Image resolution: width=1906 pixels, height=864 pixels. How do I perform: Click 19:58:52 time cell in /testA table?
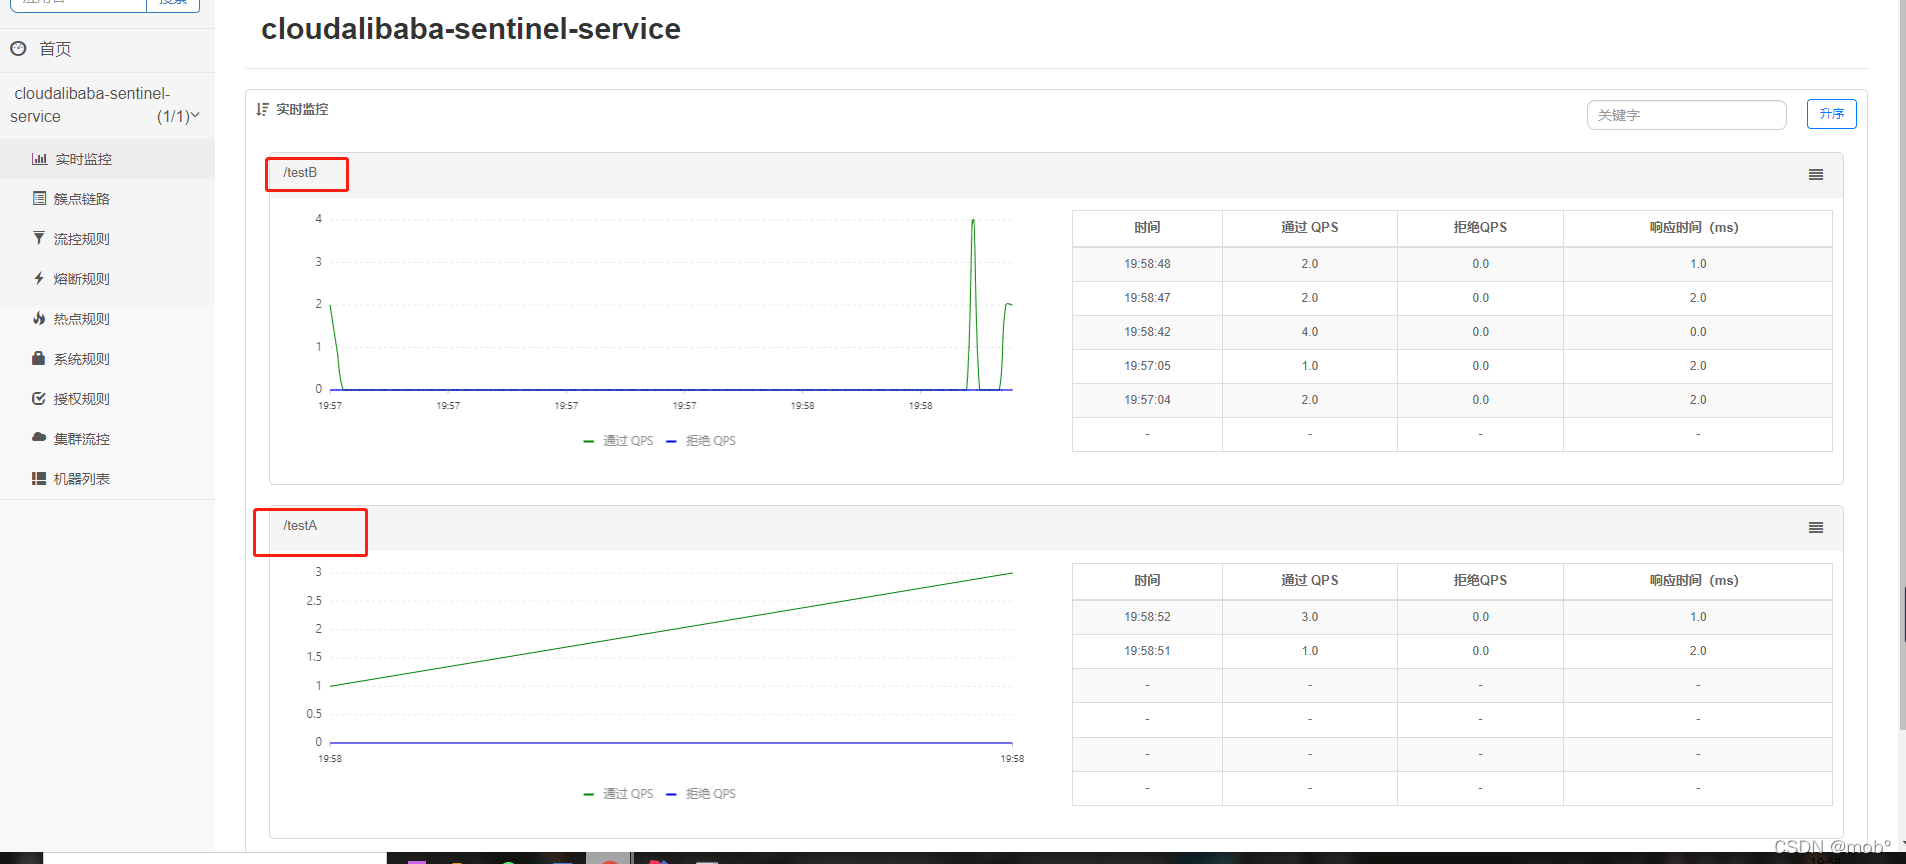point(1147,617)
